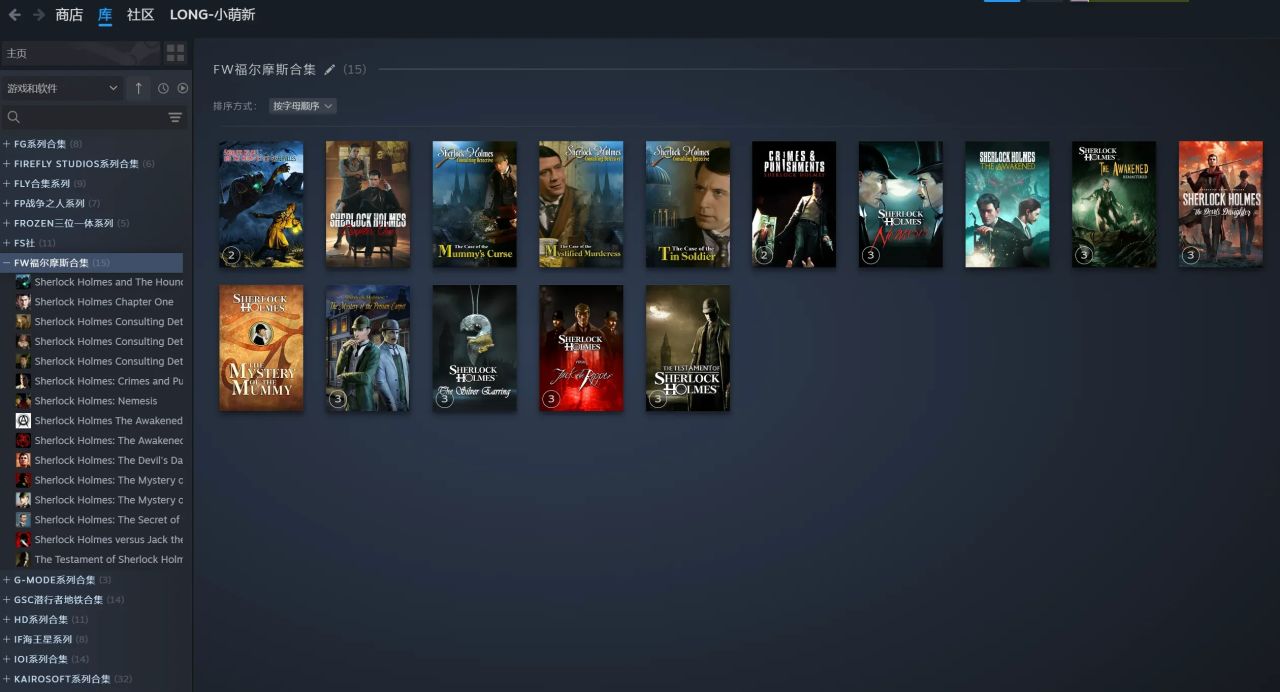
Task: Click the Sherlock Holmes: Nemesis sidebar icon
Action: pyautogui.click(x=23, y=401)
